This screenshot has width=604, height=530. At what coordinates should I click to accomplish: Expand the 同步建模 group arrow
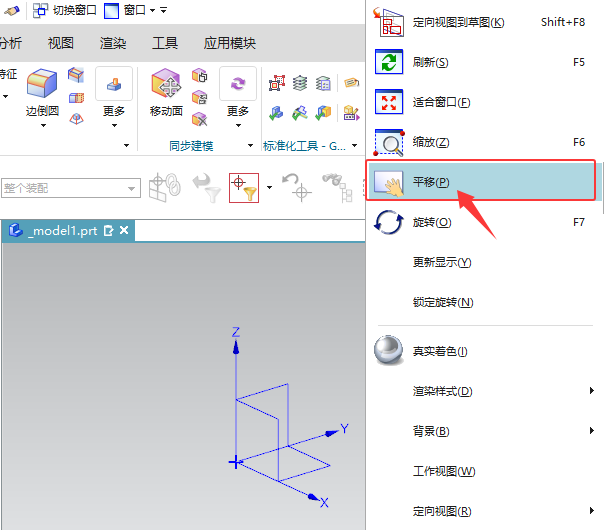point(250,146)
